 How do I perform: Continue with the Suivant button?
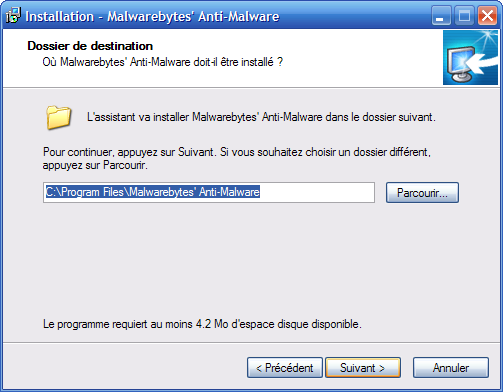[363, 368]
